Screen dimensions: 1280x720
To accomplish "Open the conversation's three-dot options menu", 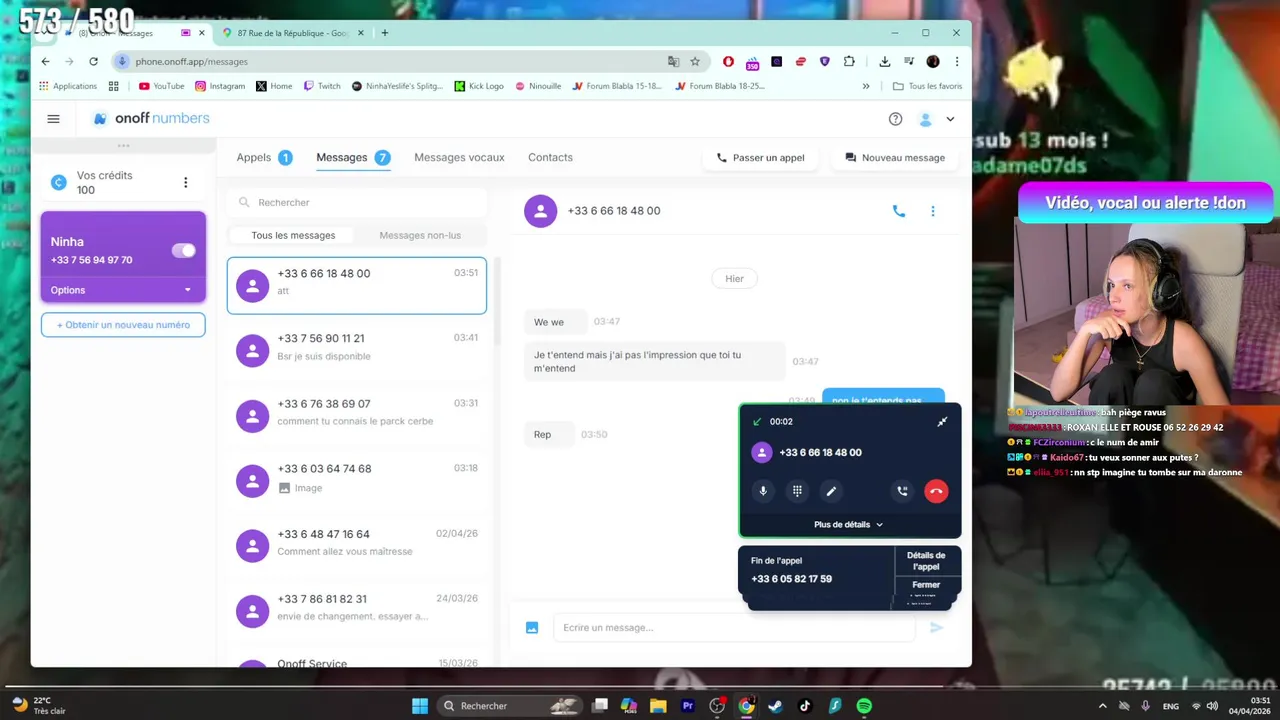I will (x=933, y=211).
